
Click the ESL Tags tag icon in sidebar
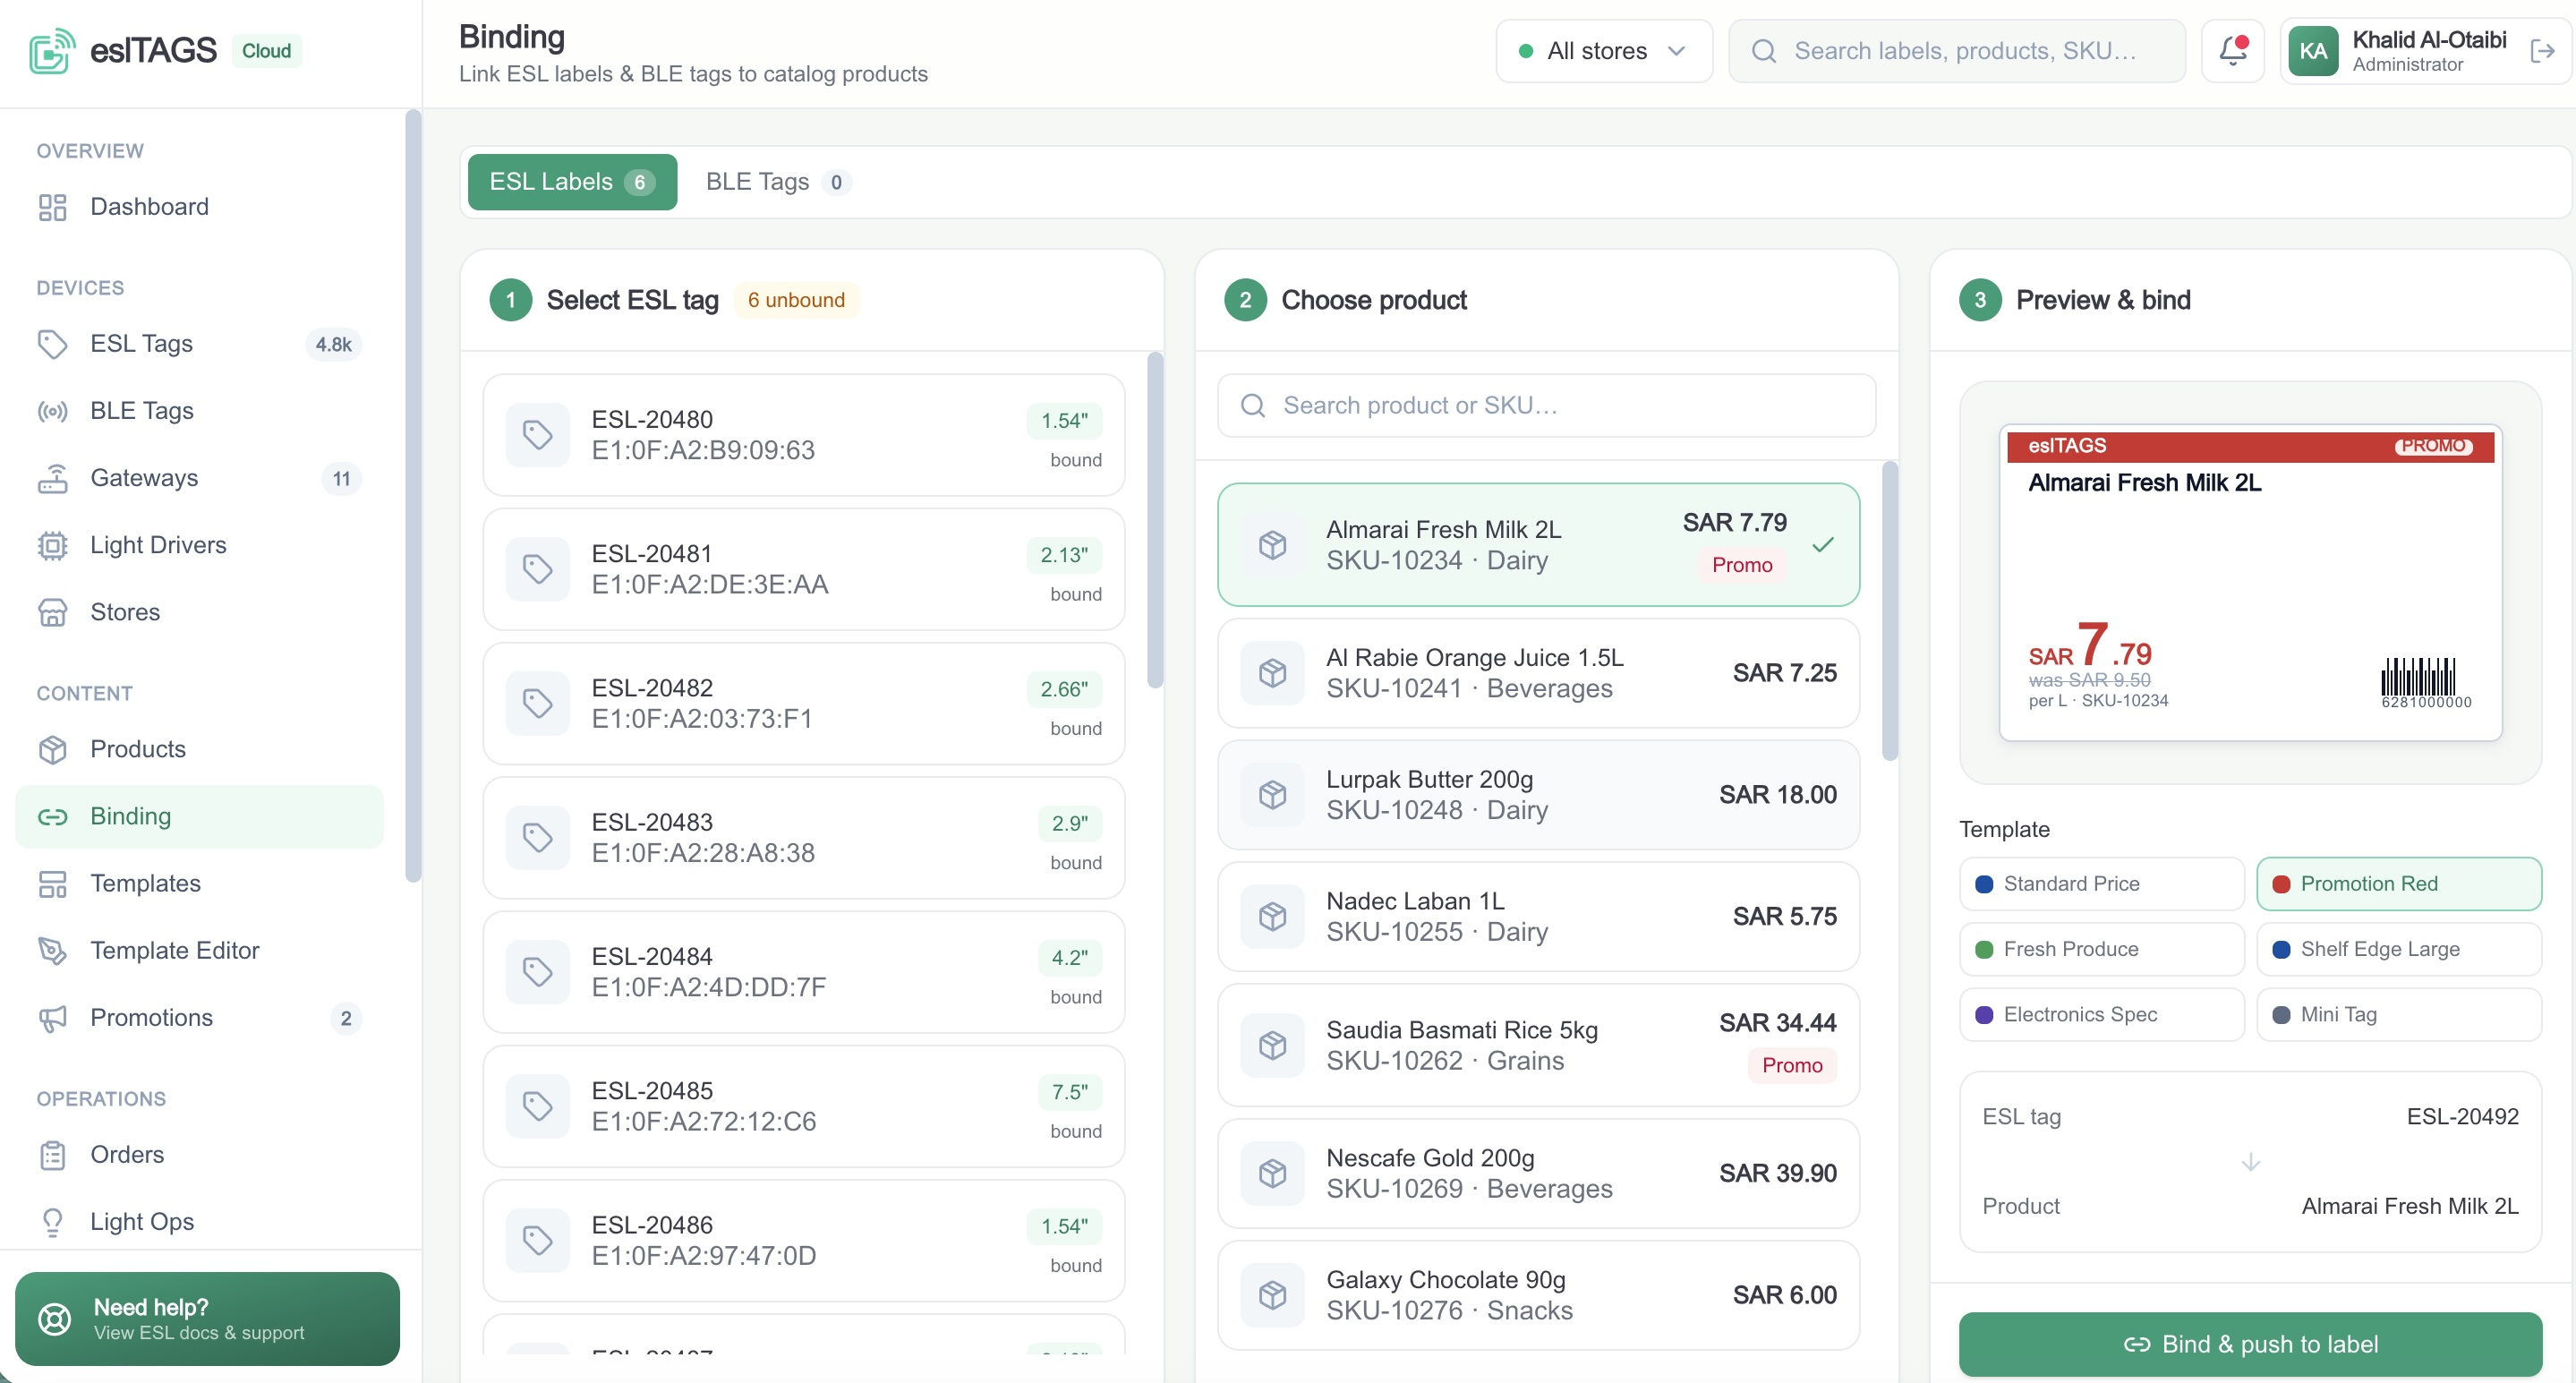point(52,344)
